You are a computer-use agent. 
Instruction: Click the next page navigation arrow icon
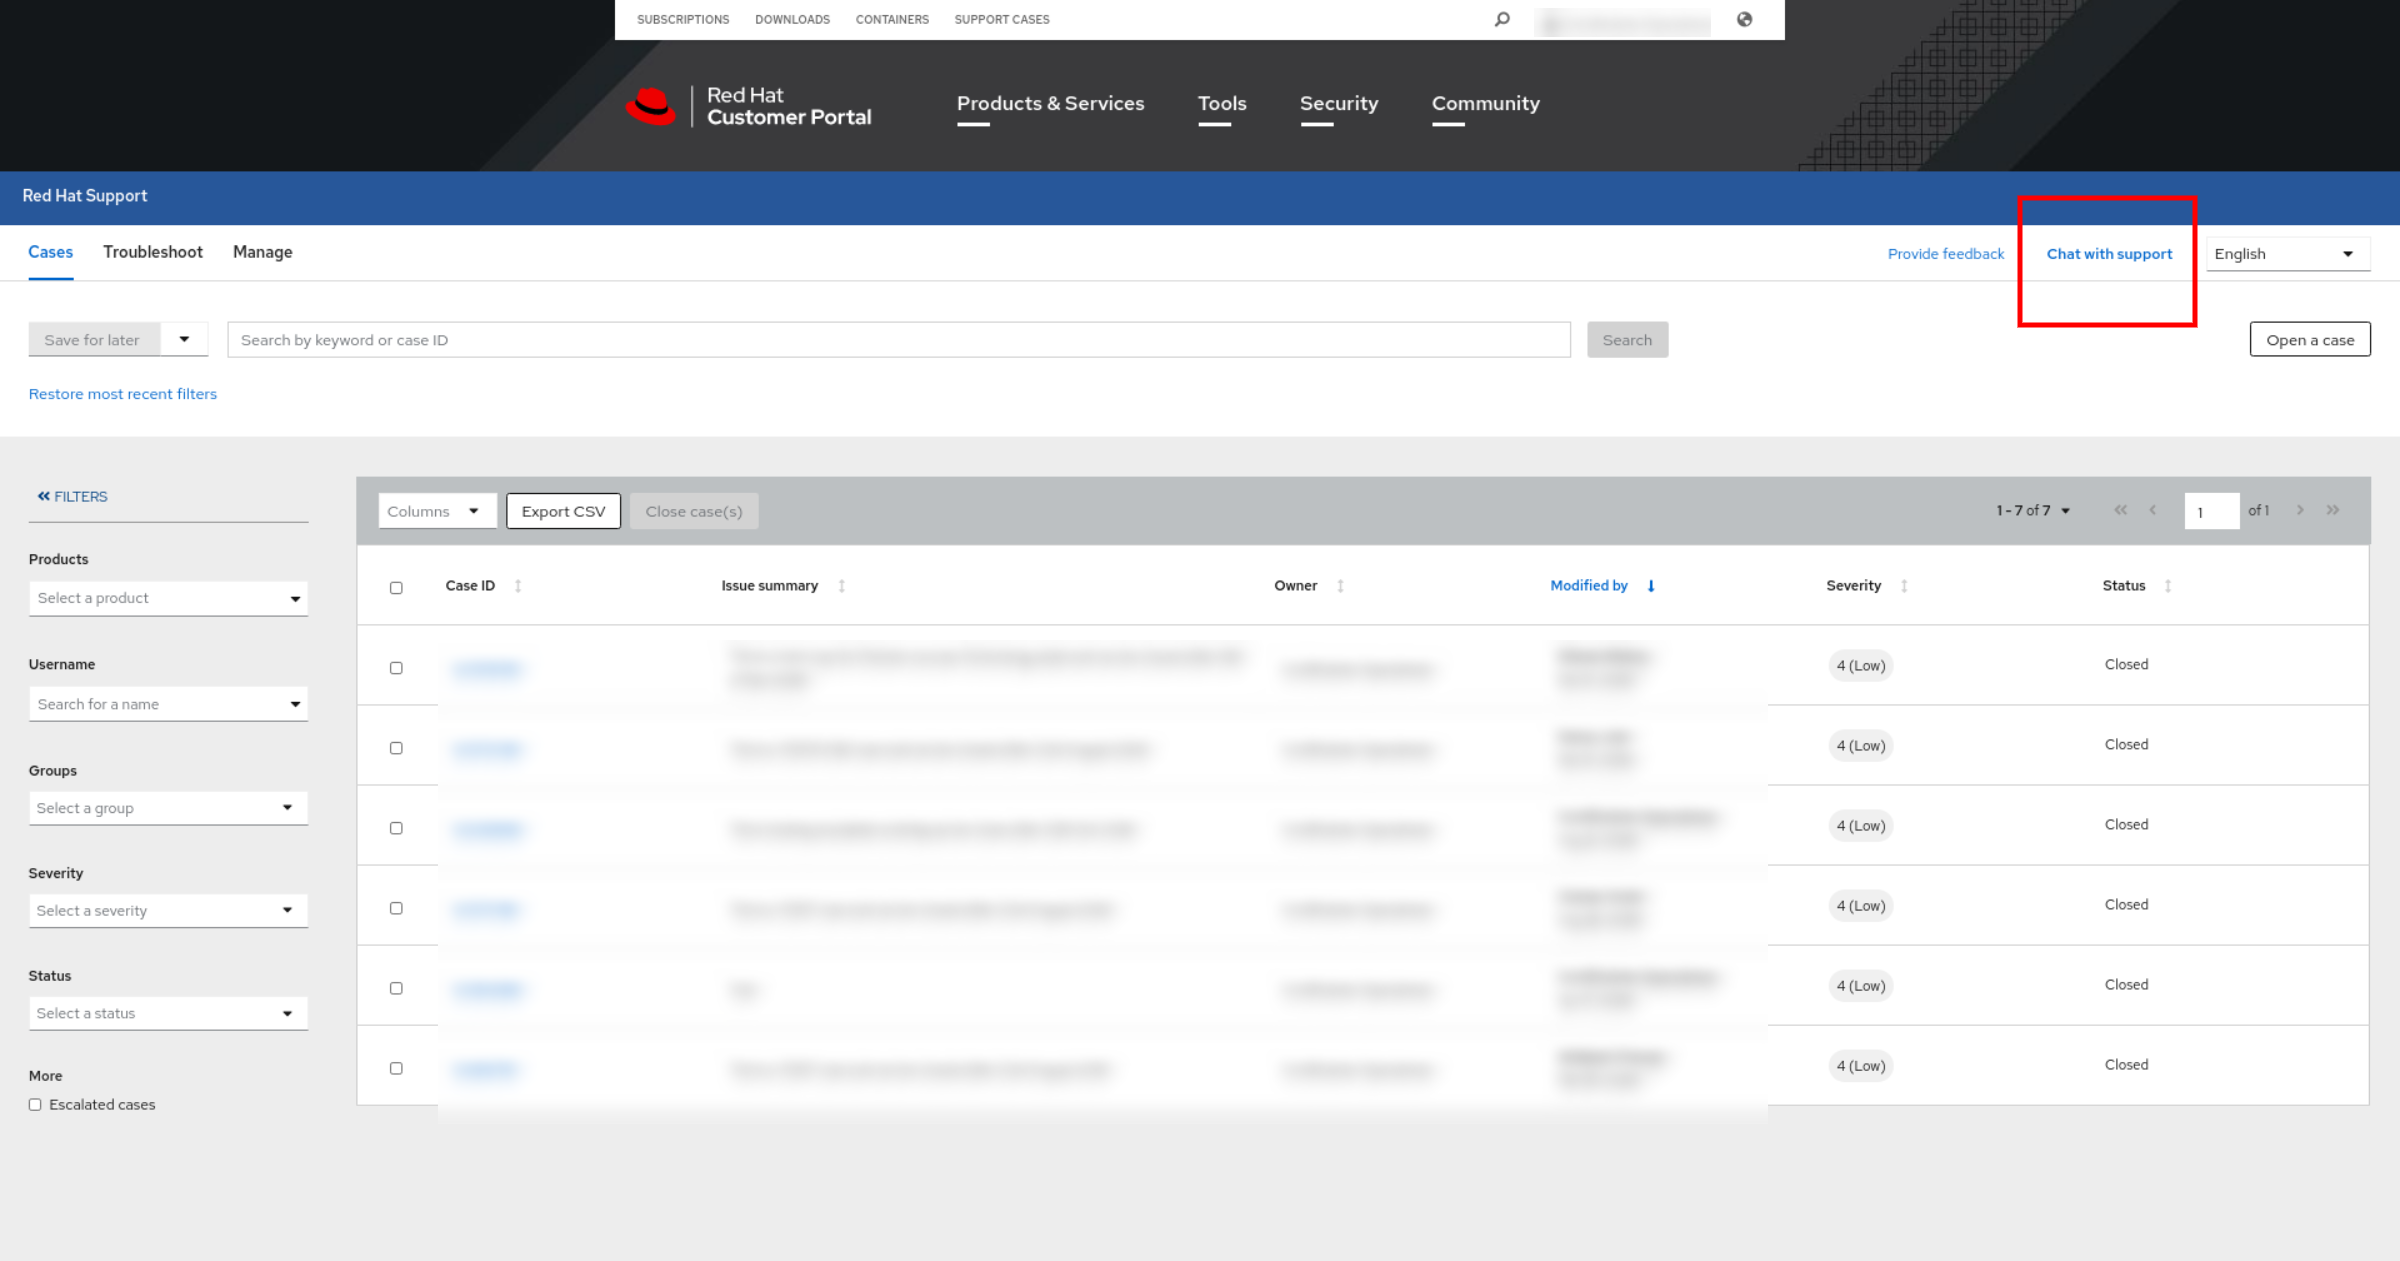click(2300, 510)
